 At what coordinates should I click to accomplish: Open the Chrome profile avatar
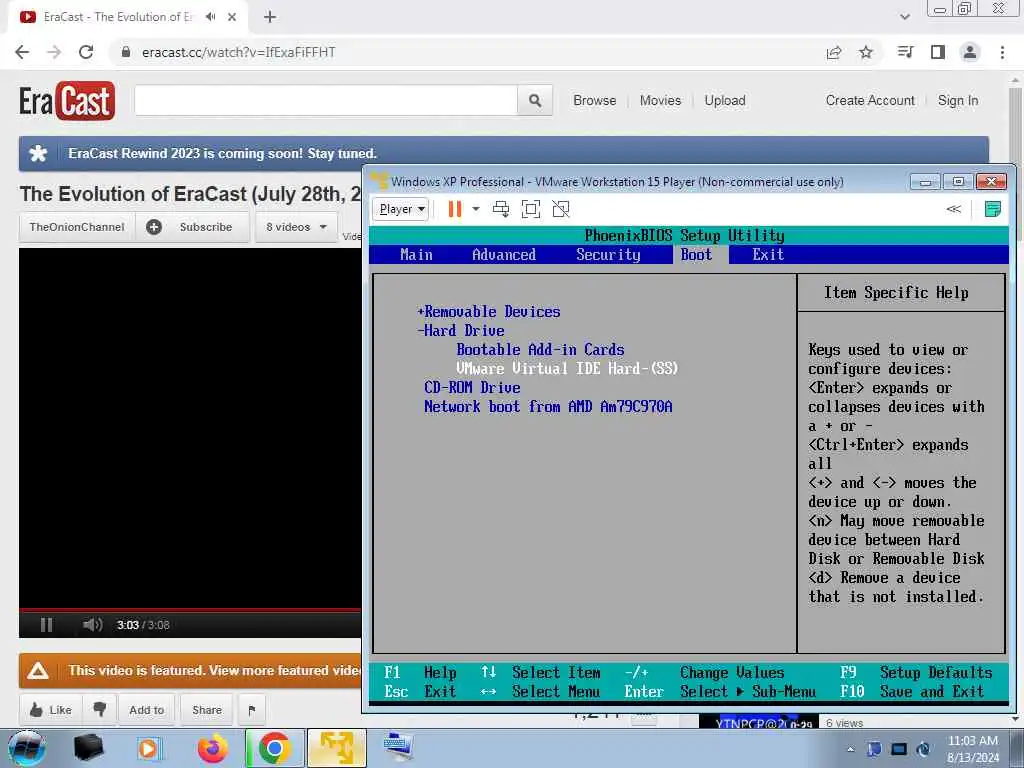click(x=970, y=52)
